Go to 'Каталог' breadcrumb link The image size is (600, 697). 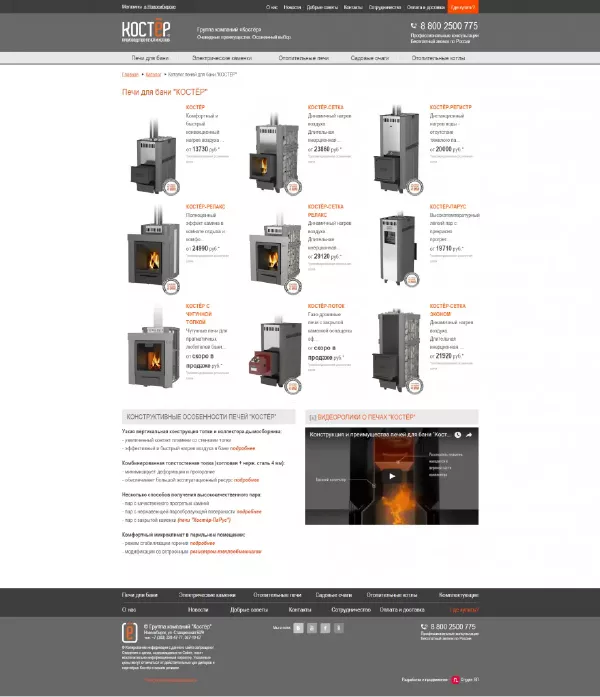(x=153, y=74)
